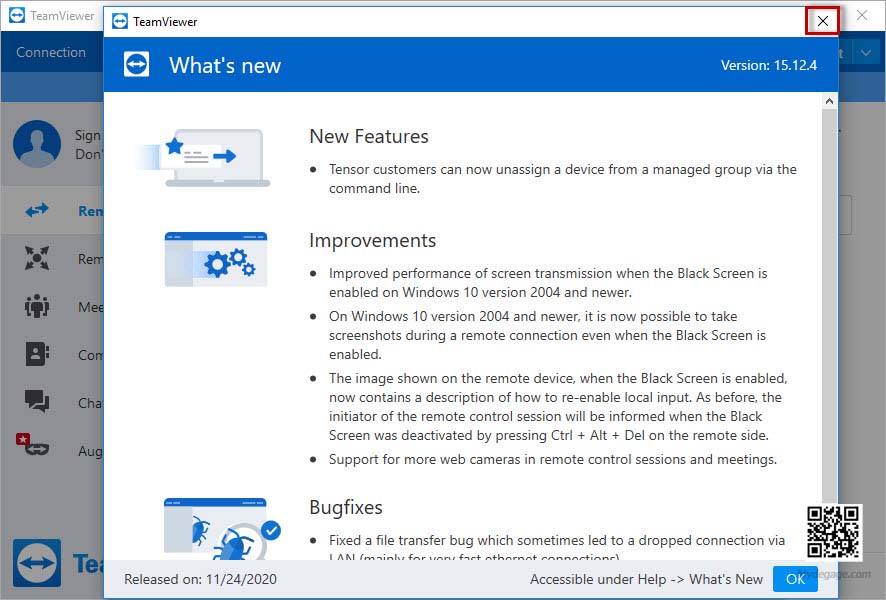Click the TeamViewer logo beside What's new header
886x600 pixels.
(137, 64)
